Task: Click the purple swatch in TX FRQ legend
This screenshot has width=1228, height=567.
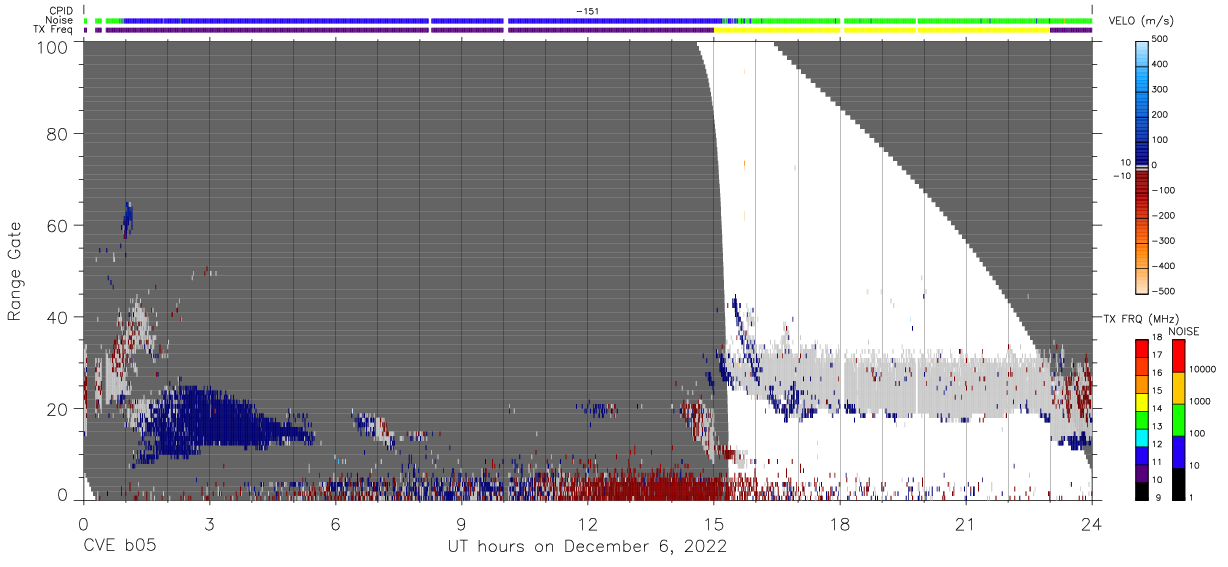Action: (x=1141, y=472)
